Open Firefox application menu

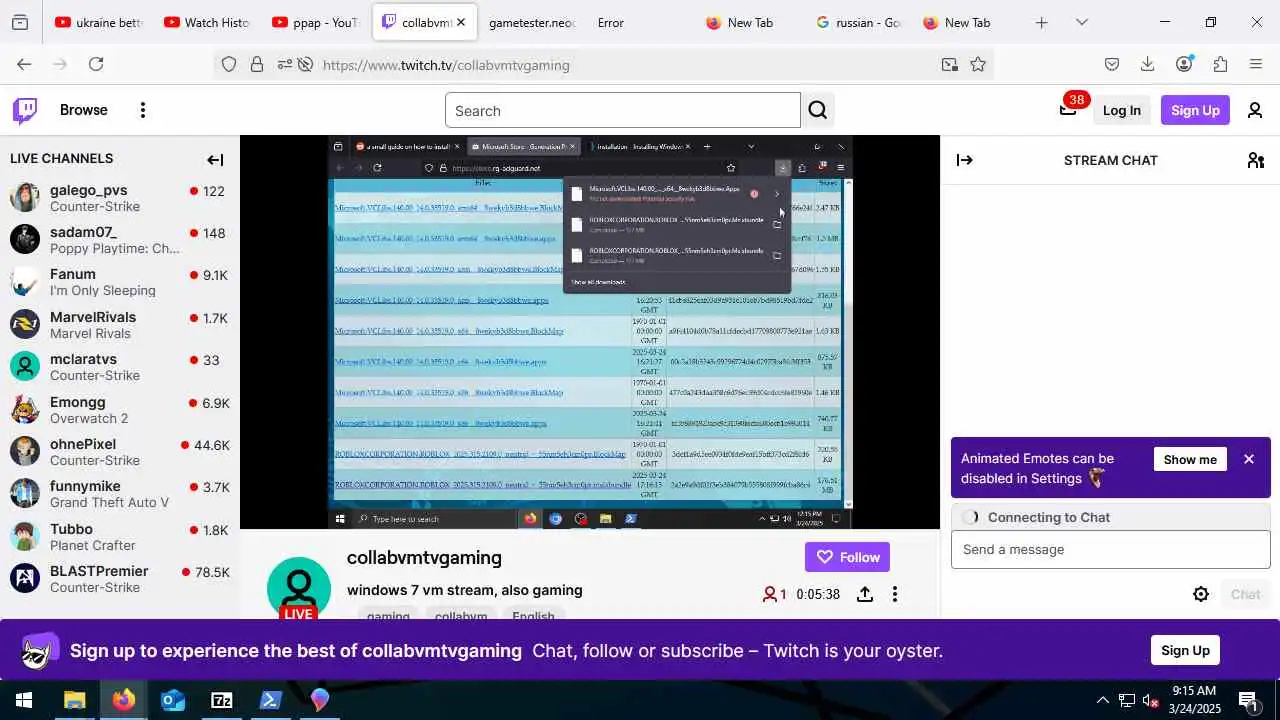[1256, 64]
